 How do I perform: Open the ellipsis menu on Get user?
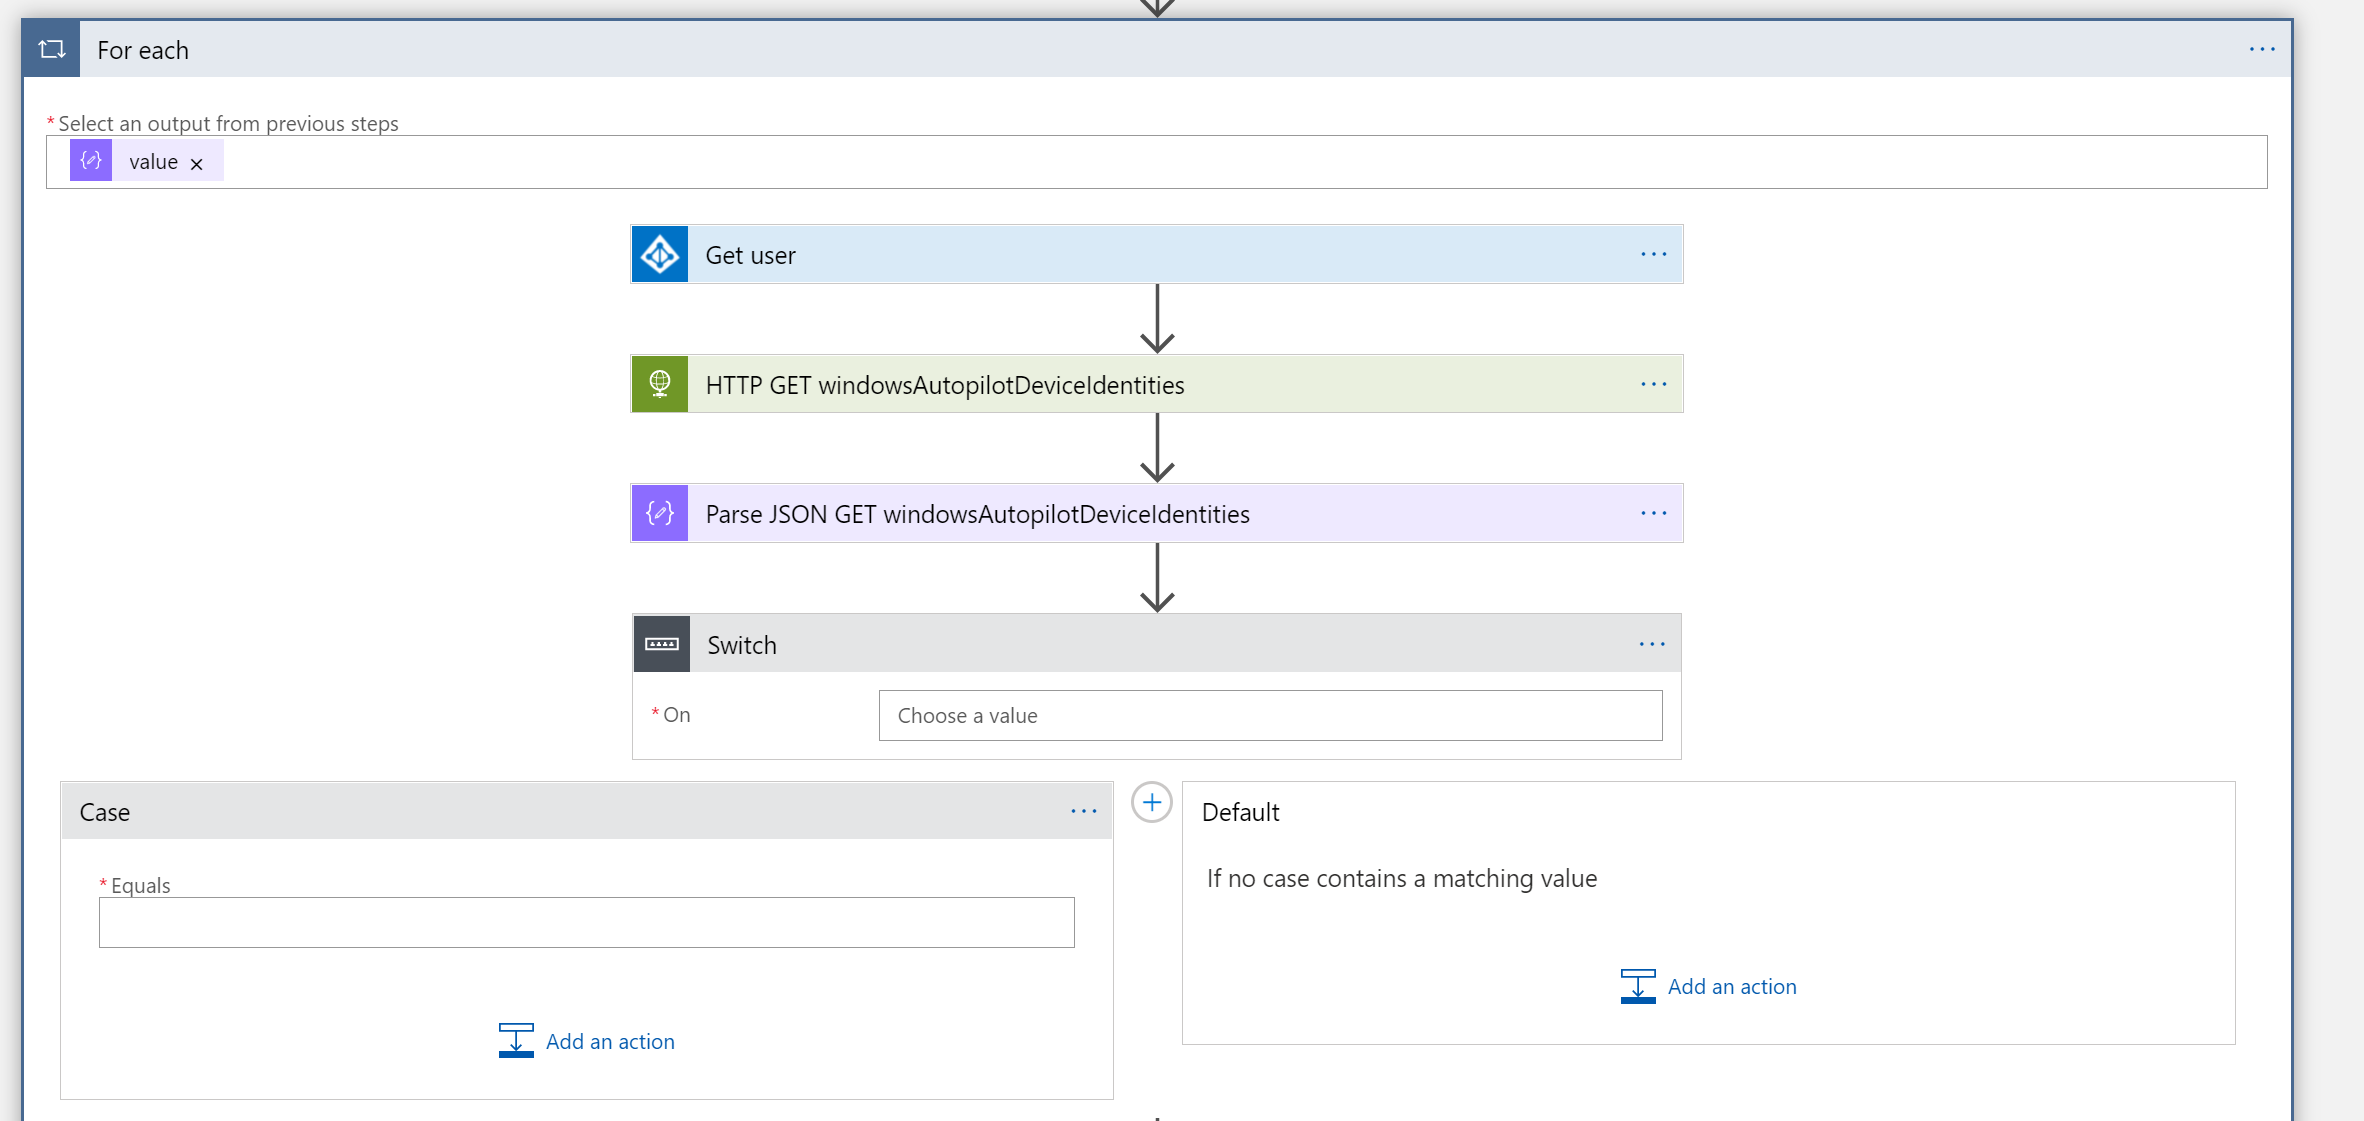[1653, 254]
